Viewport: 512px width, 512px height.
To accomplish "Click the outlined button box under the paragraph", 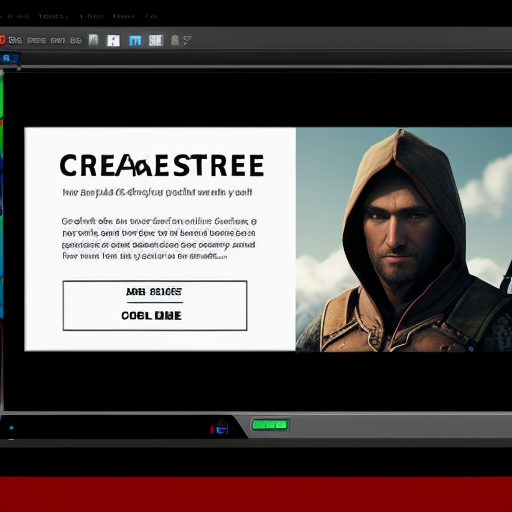I will point(155,305).
